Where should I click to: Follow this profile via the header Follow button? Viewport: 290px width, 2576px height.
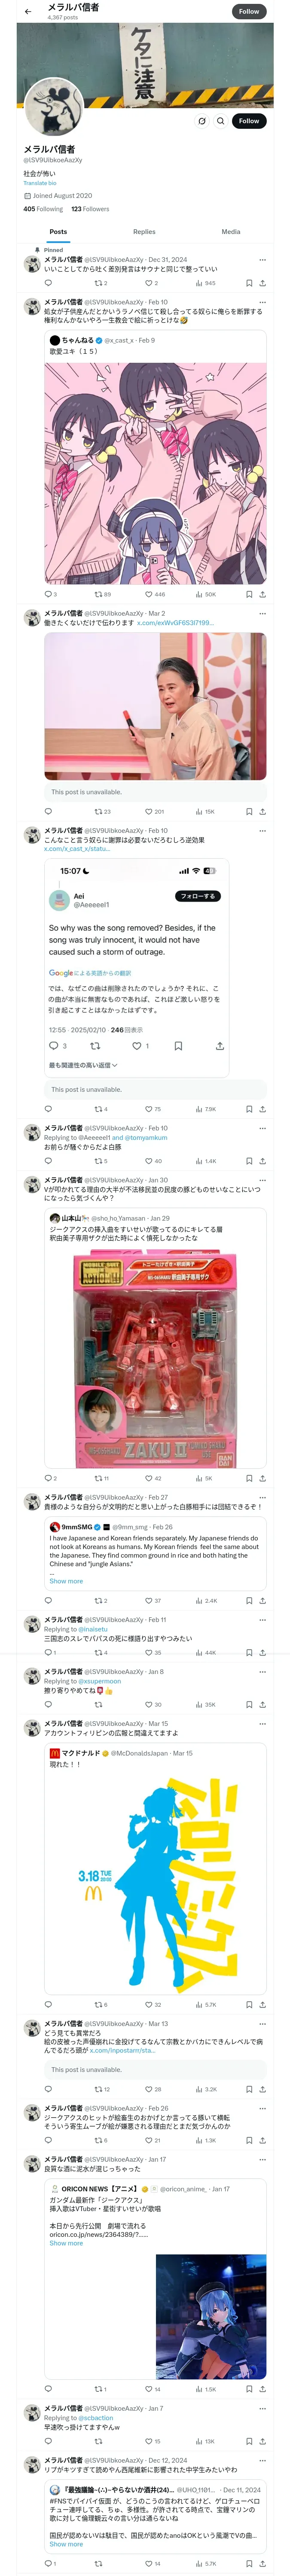pos(249,11)
